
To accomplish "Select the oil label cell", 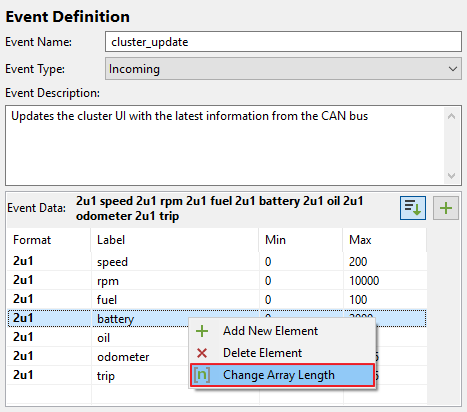I will coord(140,338).
